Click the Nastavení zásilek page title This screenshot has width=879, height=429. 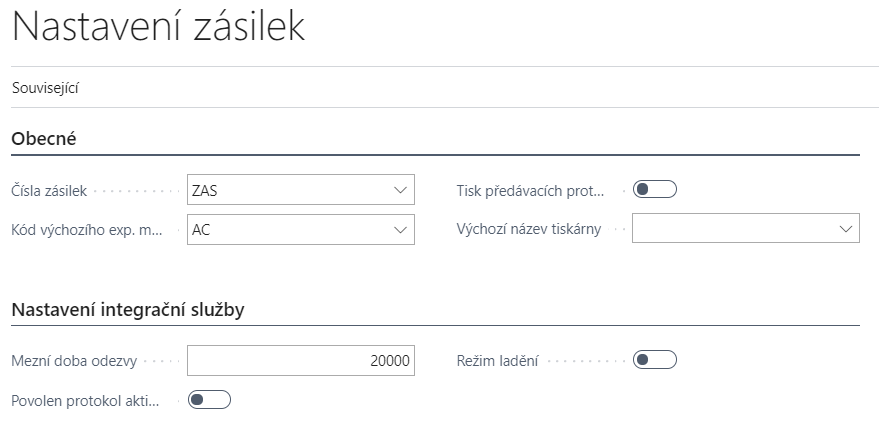tap(158, 28)
